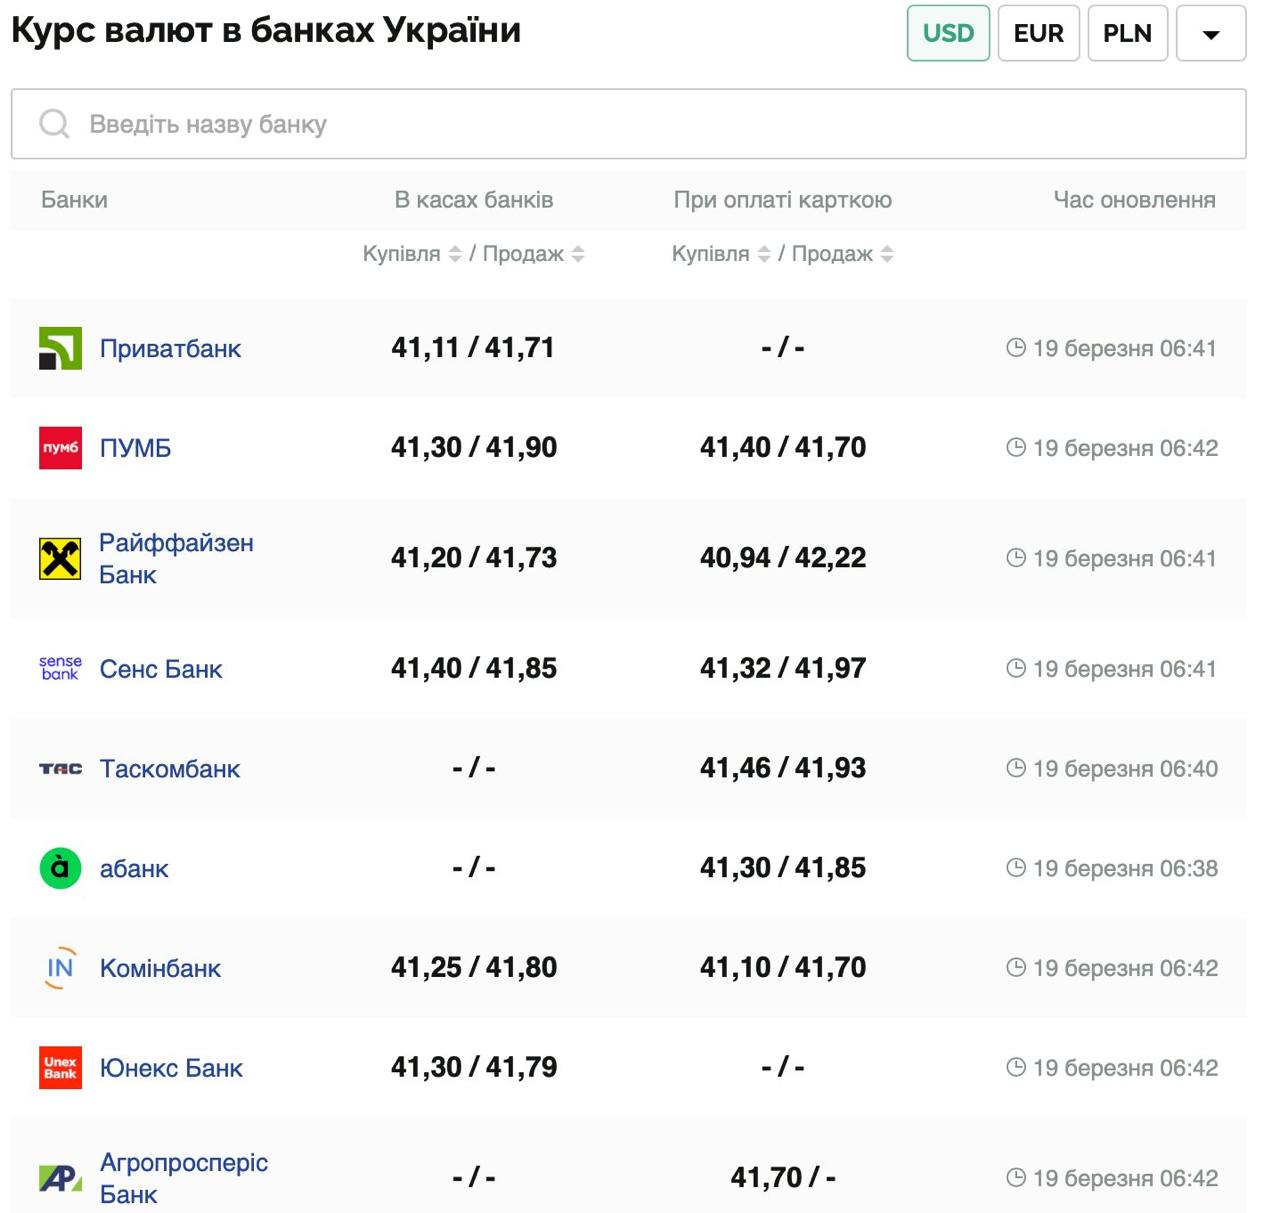1280x1213 pixels.
Task: Open the additional currencies dropdown arrow
Action: (1210, 34)
